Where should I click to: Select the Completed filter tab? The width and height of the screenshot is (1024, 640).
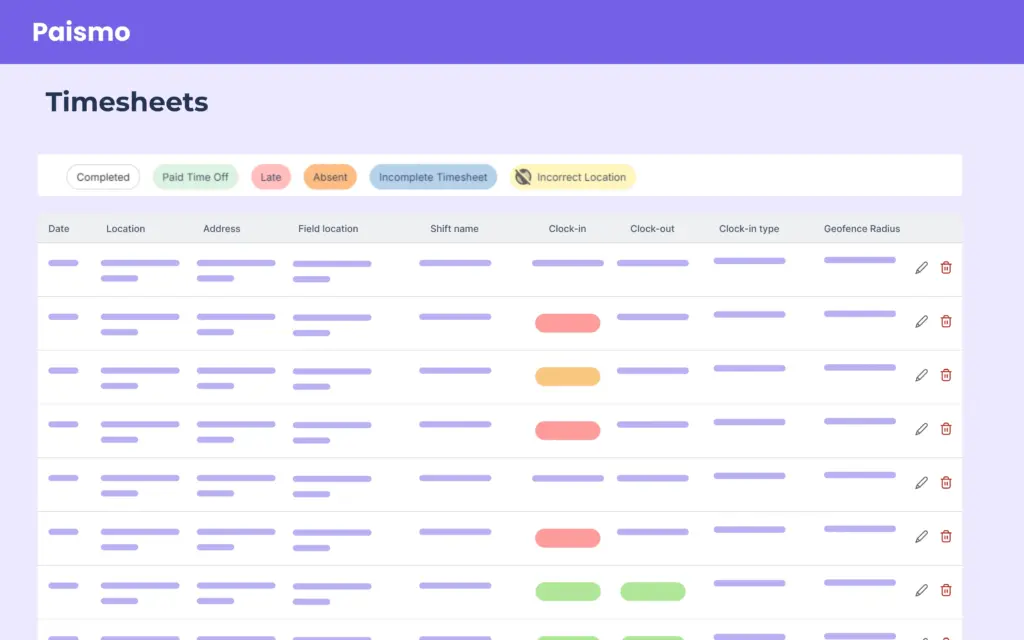click(103, 177)
